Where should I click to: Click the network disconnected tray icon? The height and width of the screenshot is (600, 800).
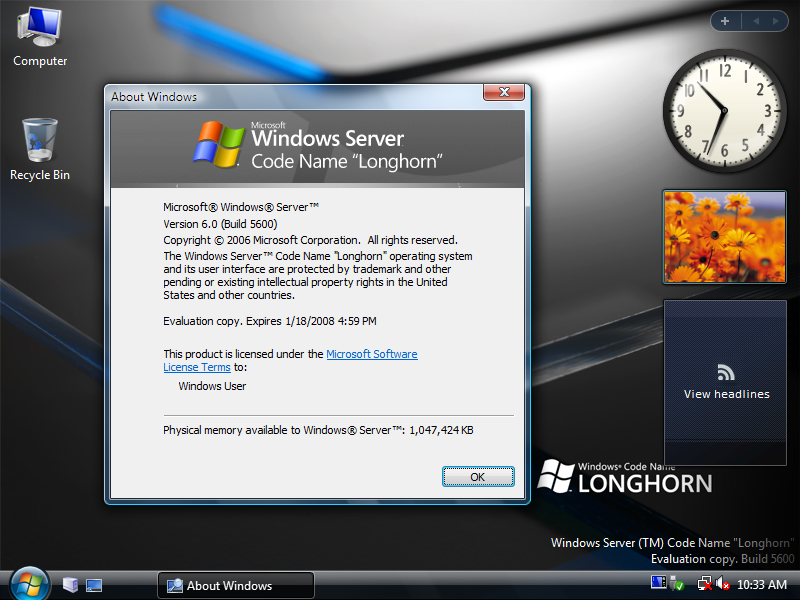(704, 584)
